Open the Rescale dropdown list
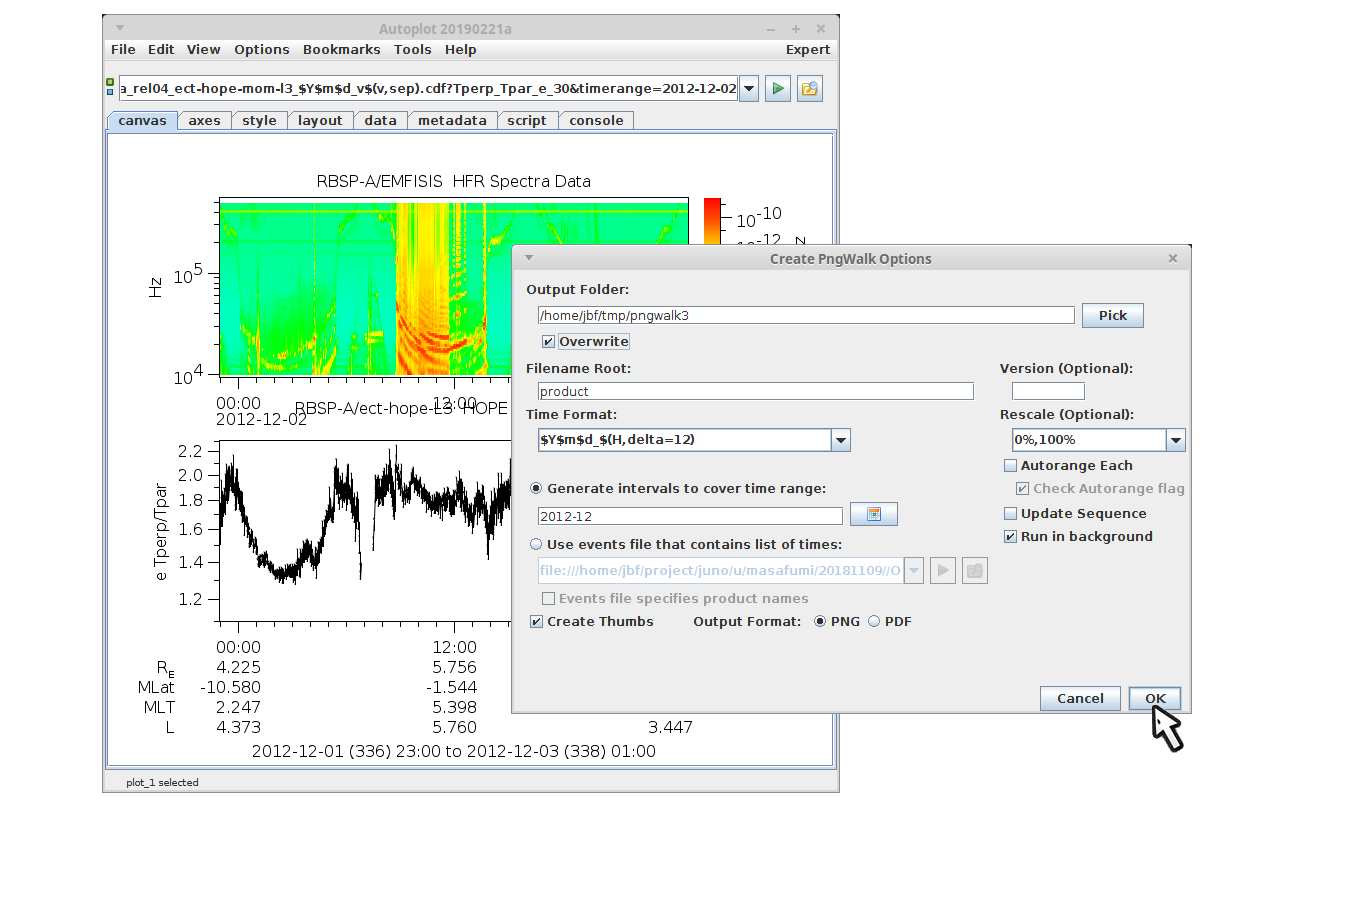 pos(1175,440)
